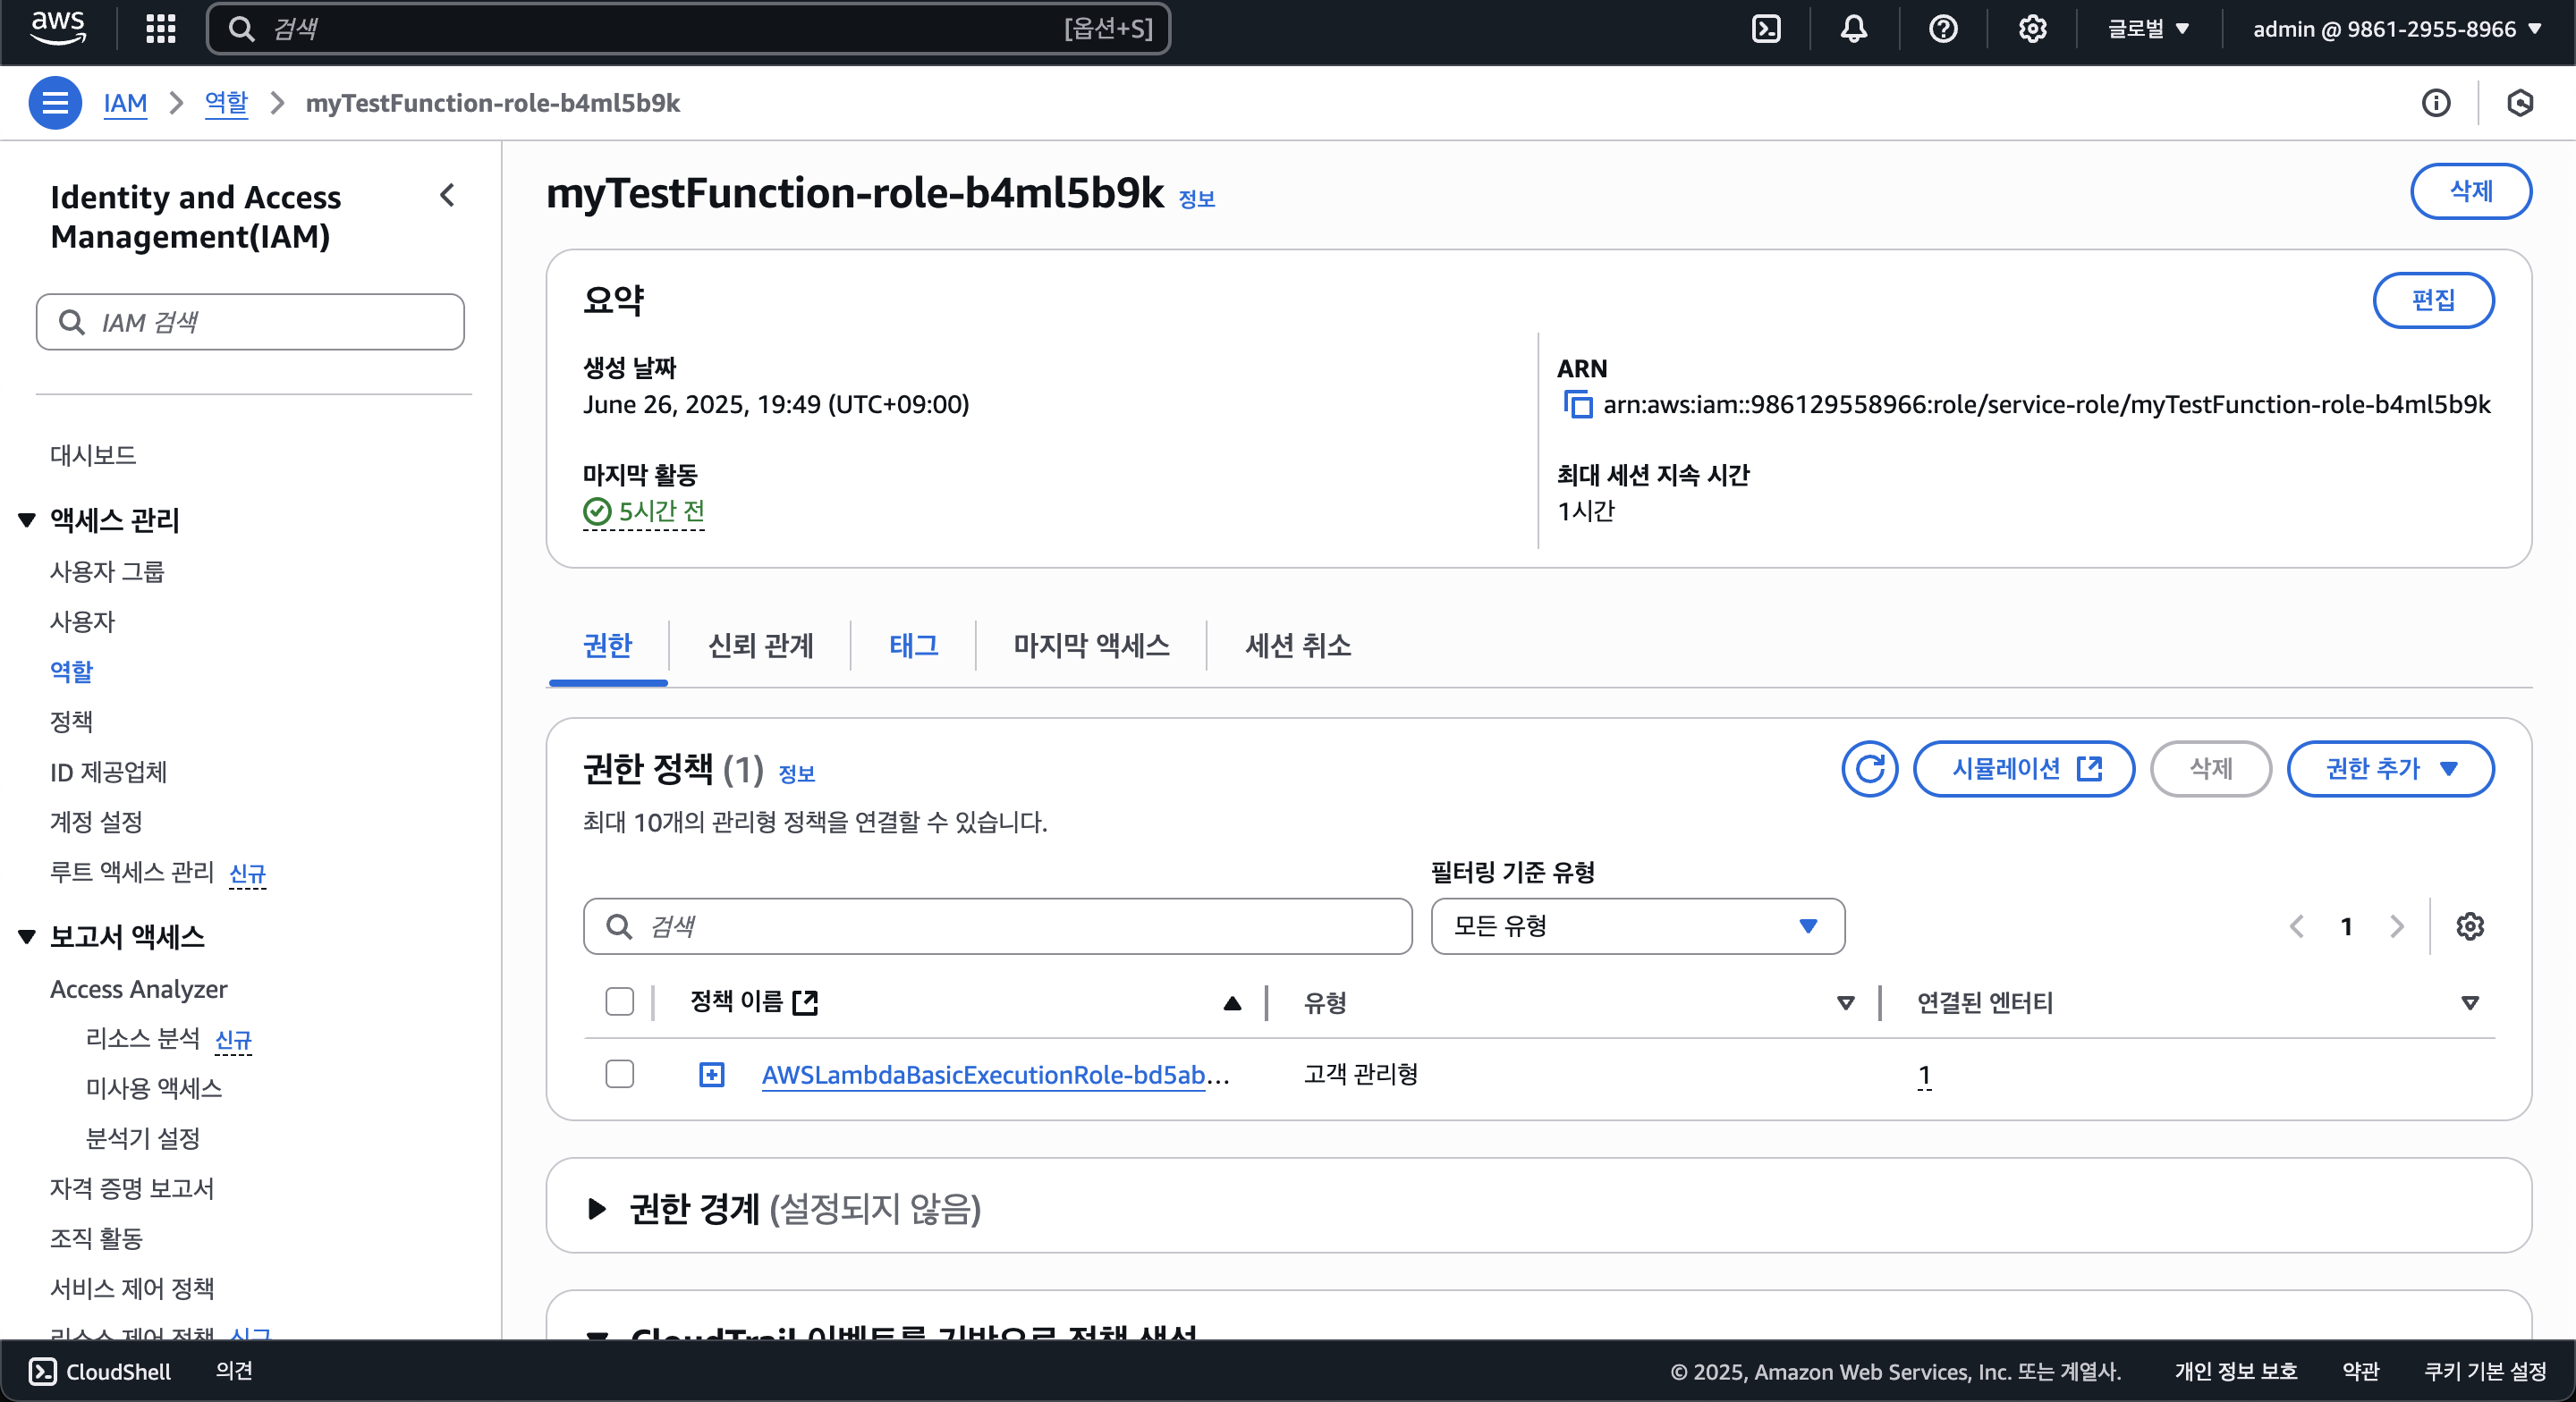Open the notifications bell
This screenshot has height=1402, width=2576.
(x=1854, y=29)
